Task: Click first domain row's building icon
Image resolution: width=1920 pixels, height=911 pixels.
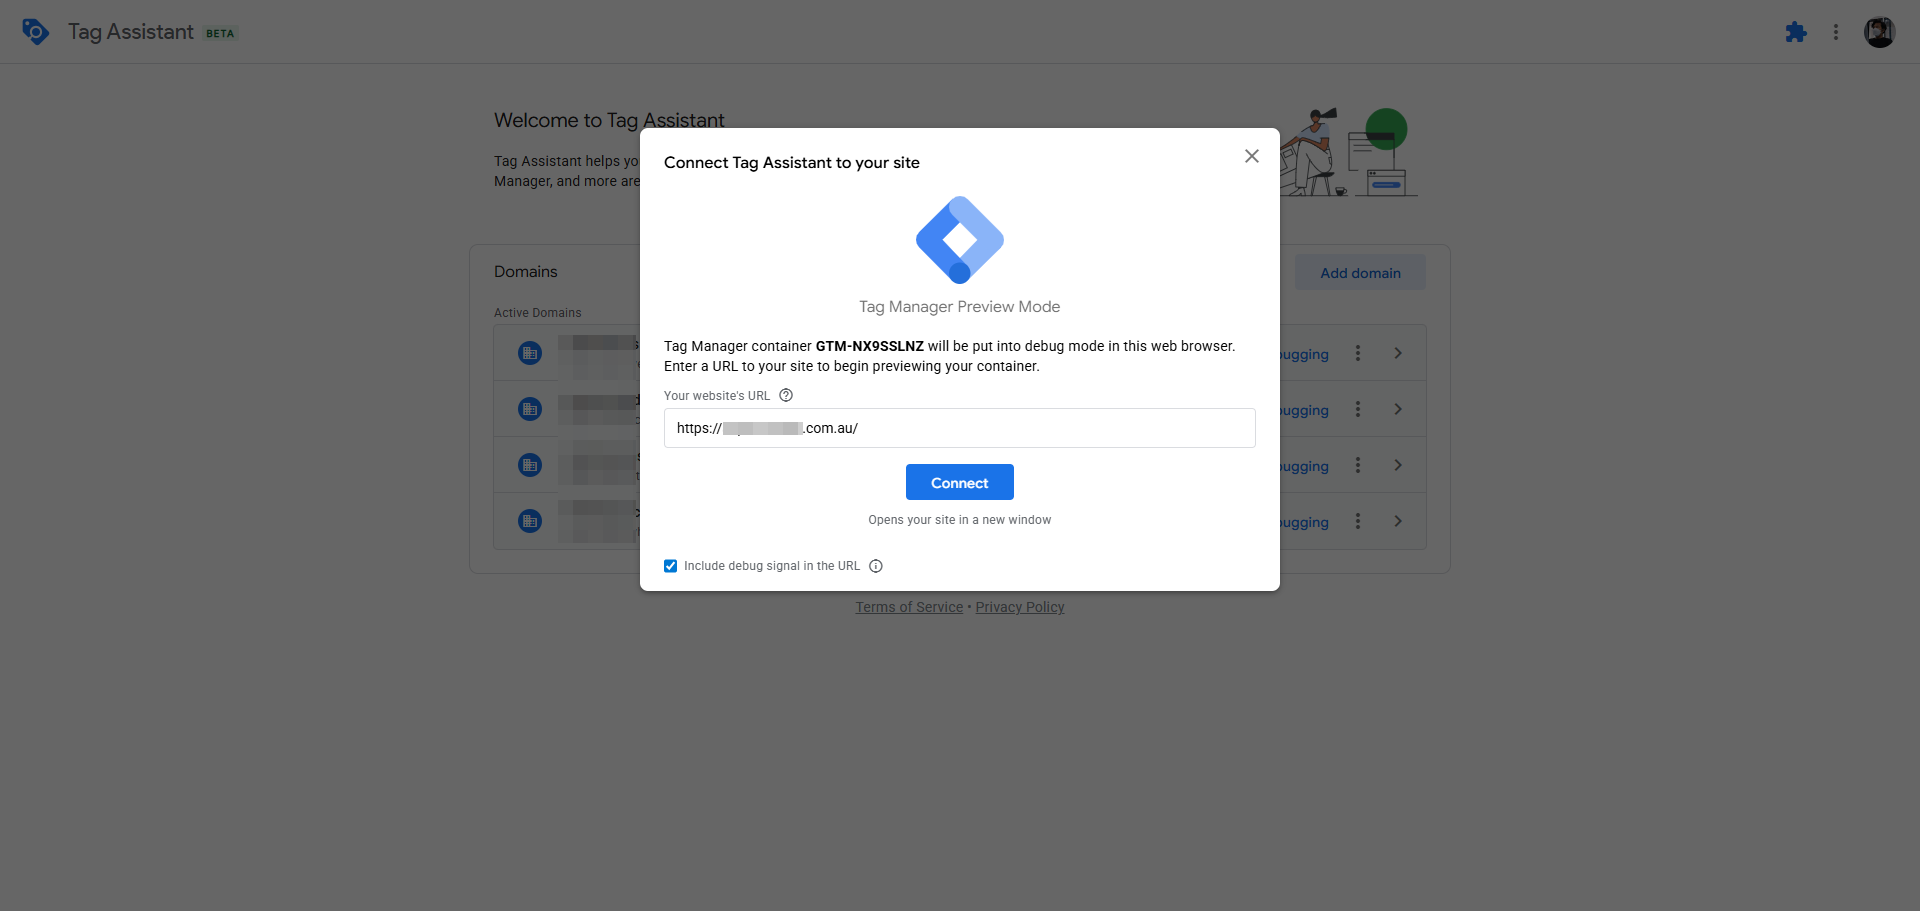Action: [530, 353]
